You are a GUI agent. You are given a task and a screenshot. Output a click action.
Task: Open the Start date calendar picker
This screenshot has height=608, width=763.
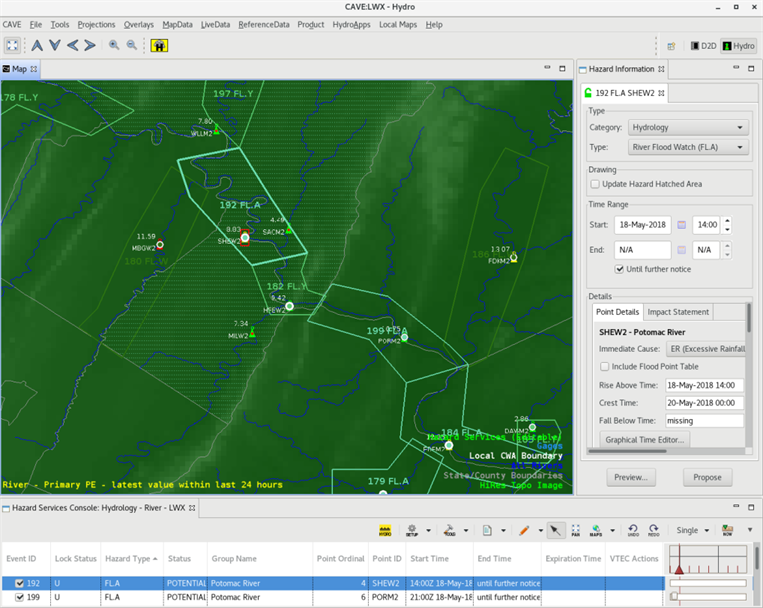coord(682,225)
